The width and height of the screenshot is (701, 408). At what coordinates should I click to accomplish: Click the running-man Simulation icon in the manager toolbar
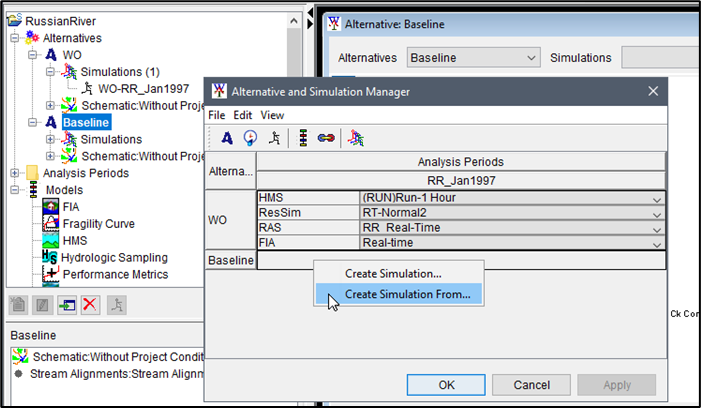pyautogui.click(x=274, y=138)
